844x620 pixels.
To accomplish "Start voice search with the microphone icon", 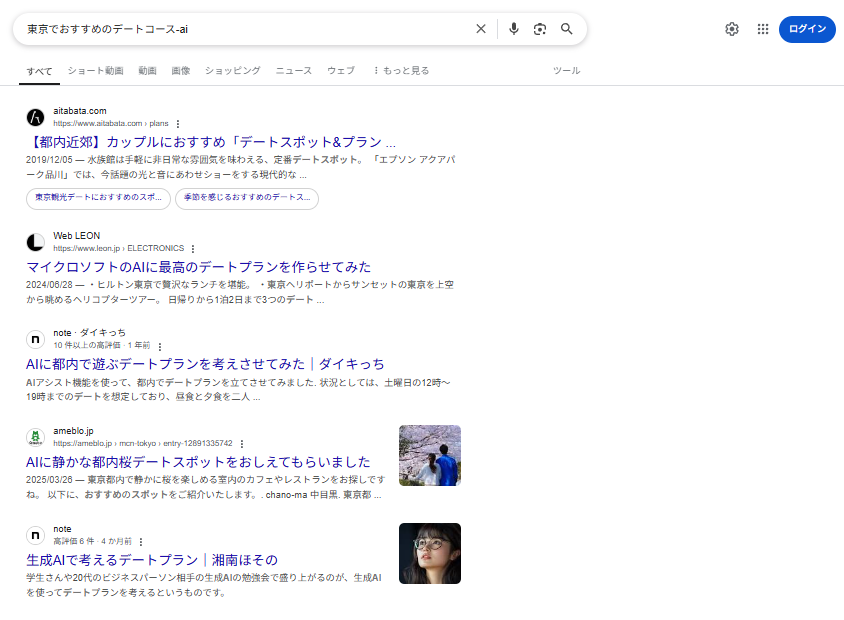I will coord(514,29).
